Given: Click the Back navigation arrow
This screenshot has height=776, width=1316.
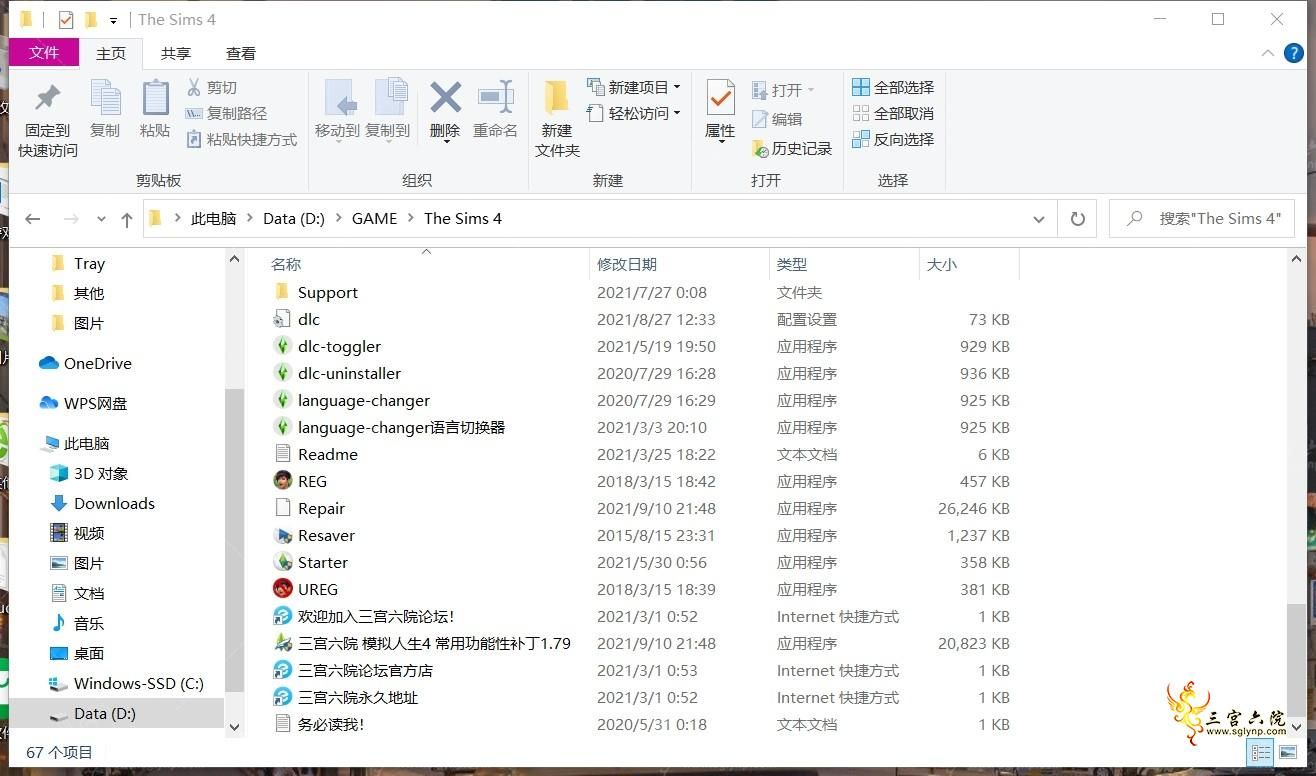Looking at the screenshot, I should [x=33, y=219].
